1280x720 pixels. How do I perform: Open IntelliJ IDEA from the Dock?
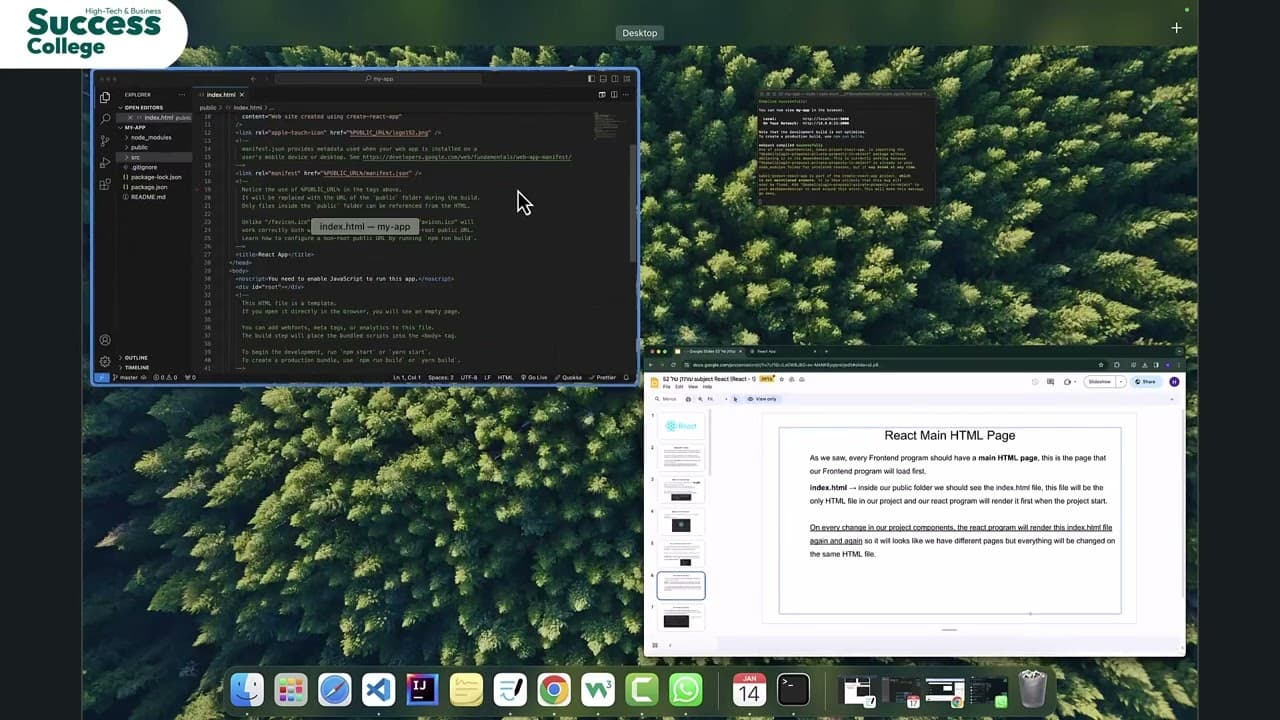(422, 689)
